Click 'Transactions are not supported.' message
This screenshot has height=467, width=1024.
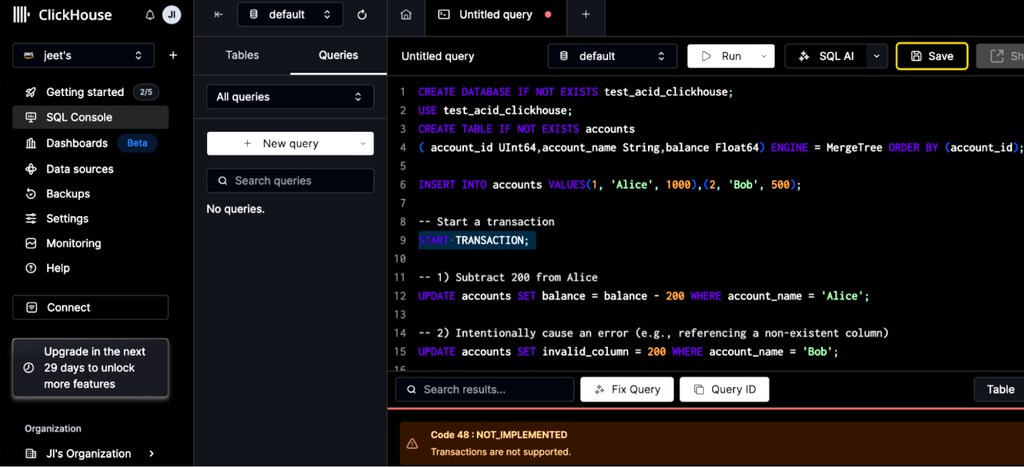click(x=501, y=452)
